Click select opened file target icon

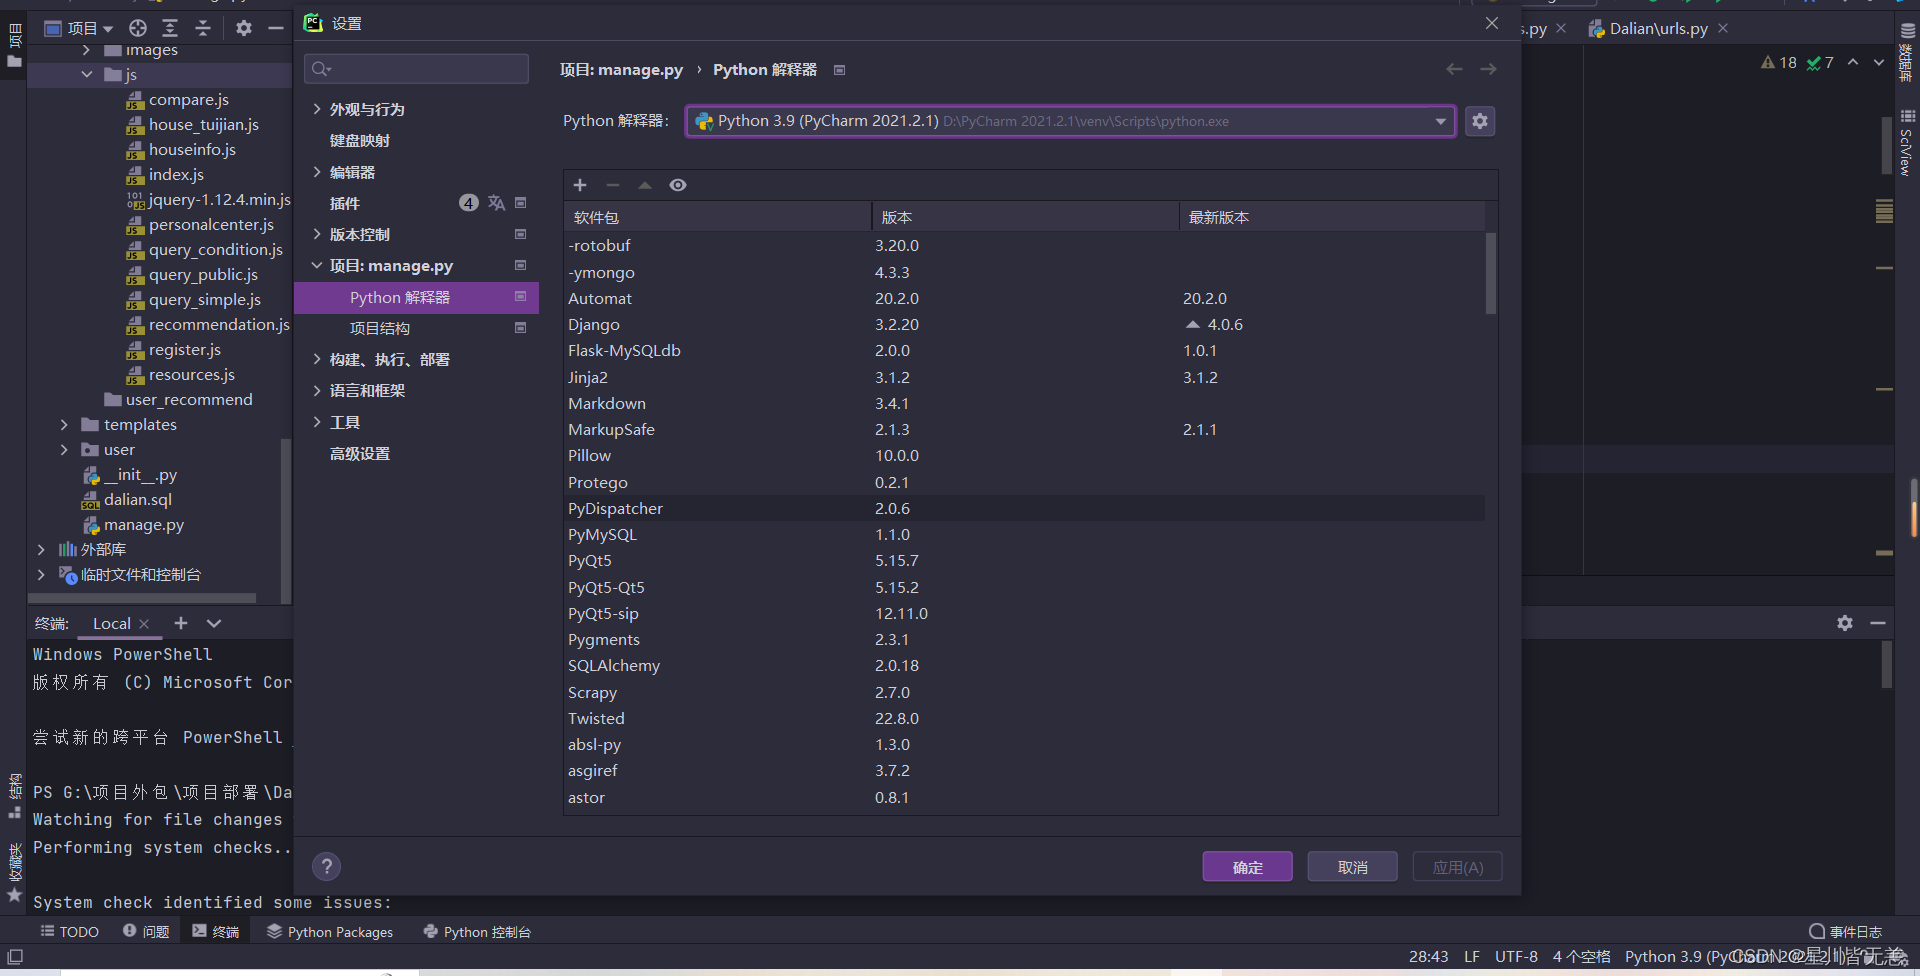point(138,28)
